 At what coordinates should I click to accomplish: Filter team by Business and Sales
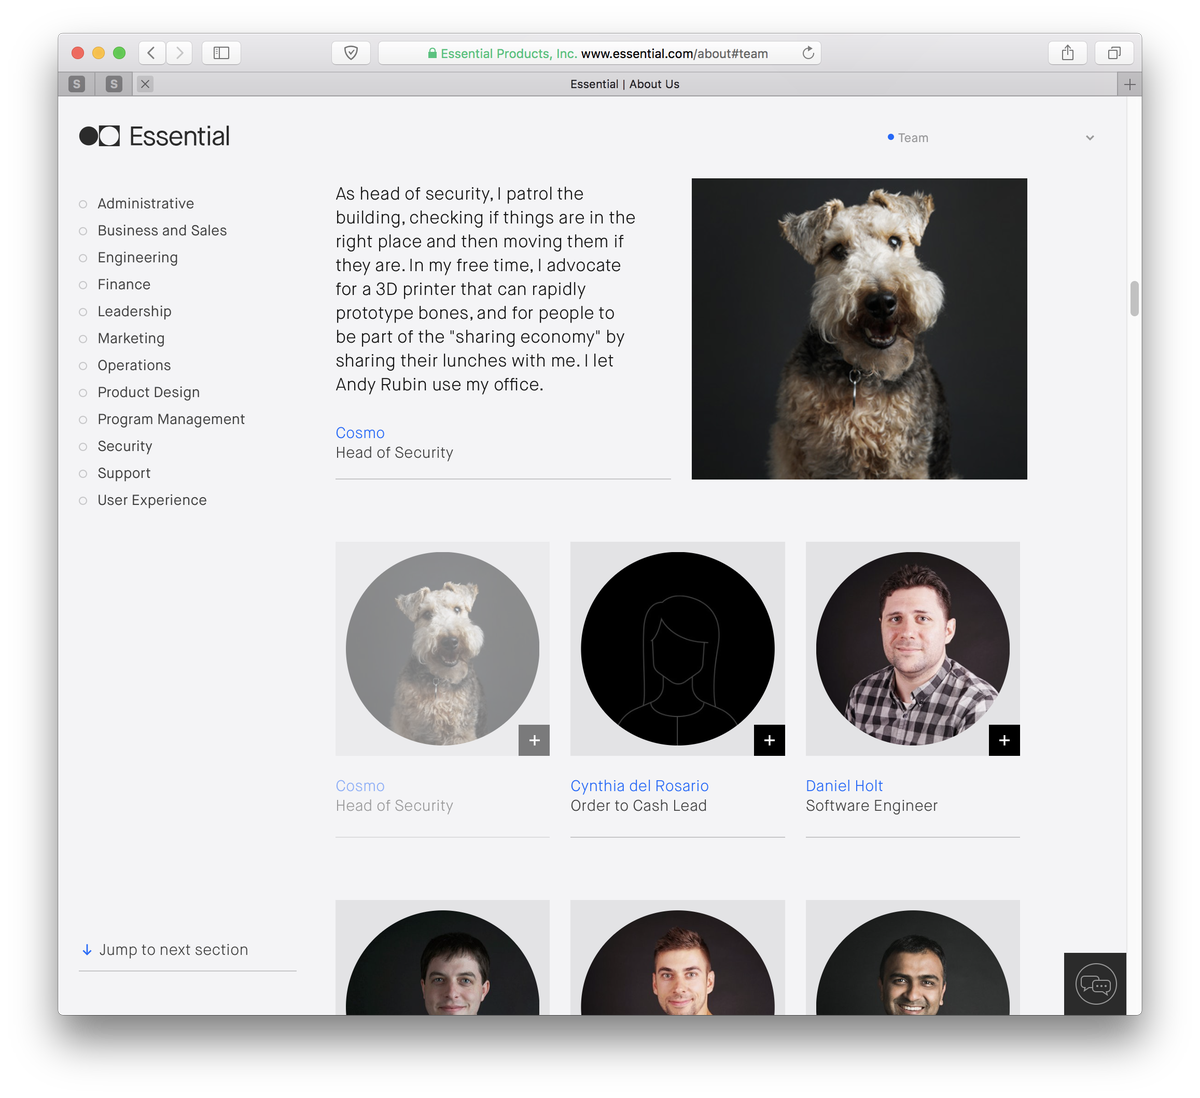tap(162, 230)
